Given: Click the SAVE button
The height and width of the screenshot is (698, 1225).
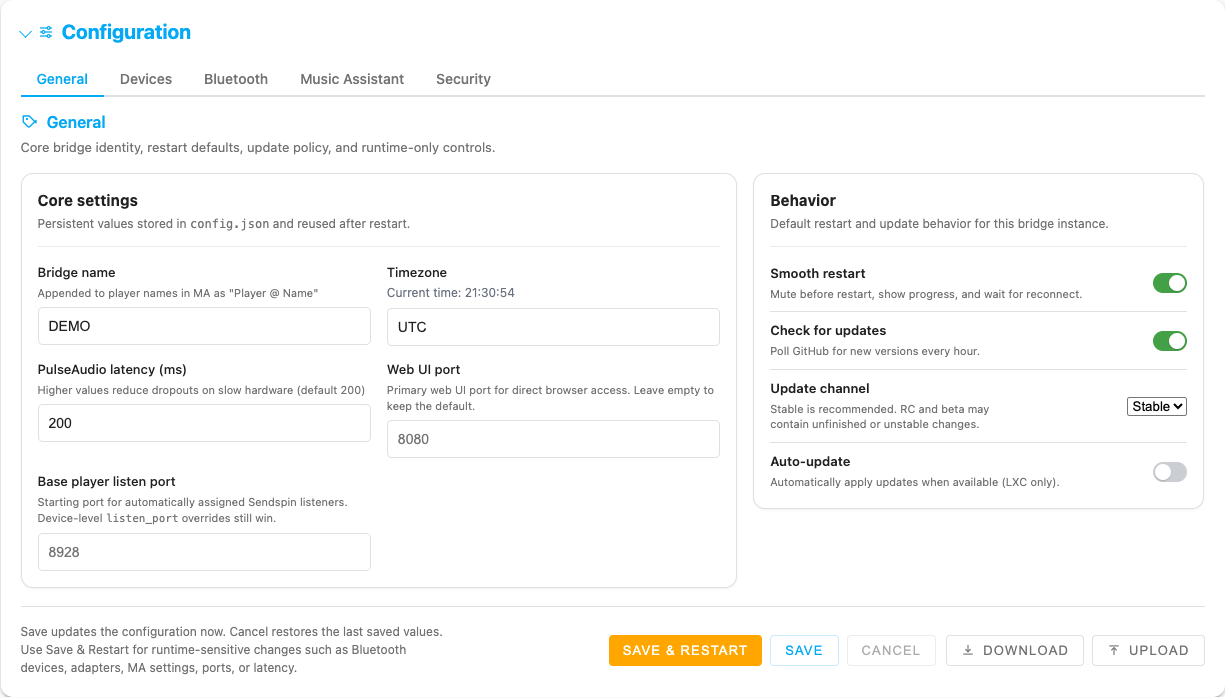Looking at the screenshot, I should 804,650.
